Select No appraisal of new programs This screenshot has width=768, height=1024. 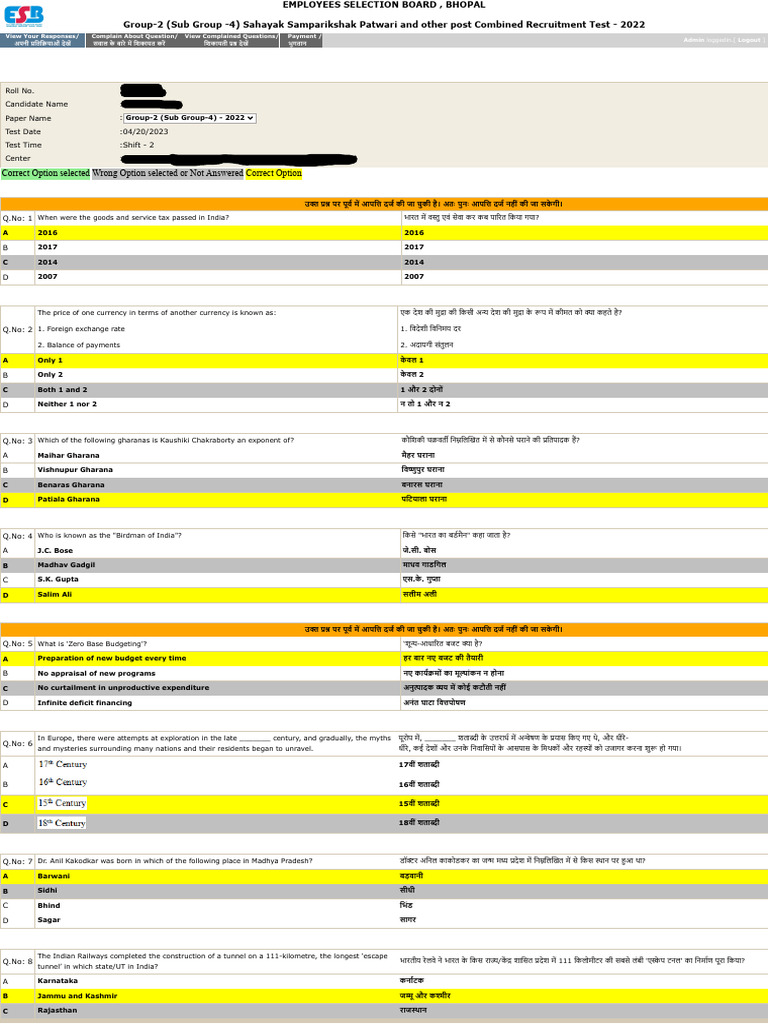click(384, 673)
